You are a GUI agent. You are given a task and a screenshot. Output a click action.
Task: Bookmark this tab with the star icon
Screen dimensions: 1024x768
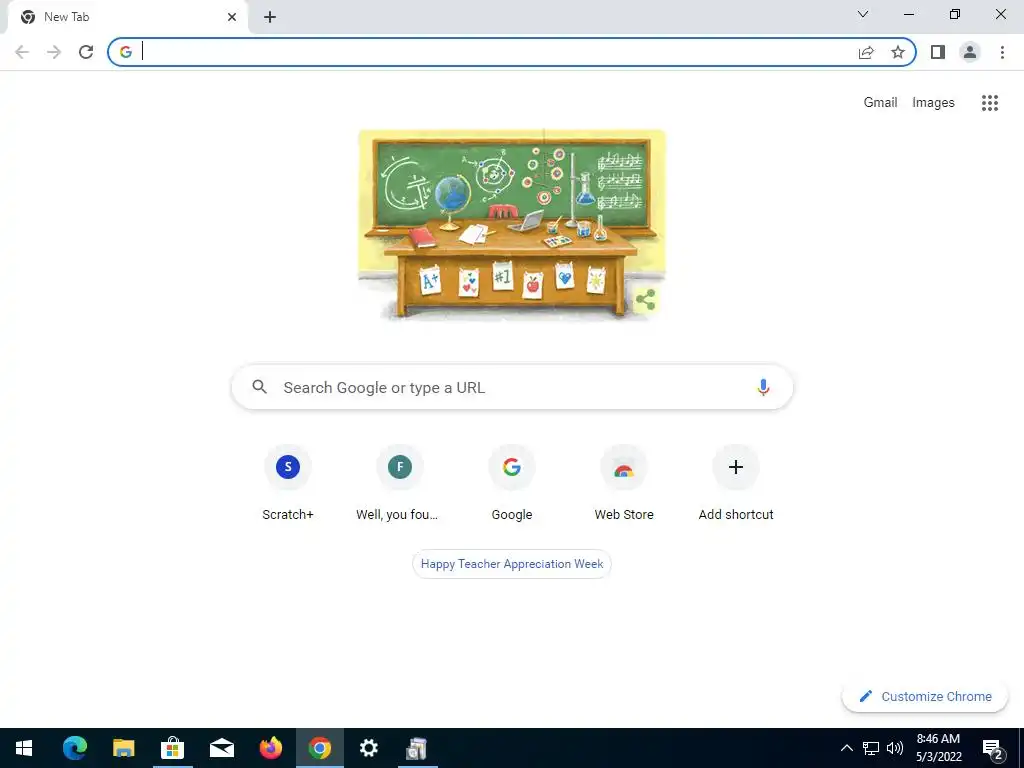[898, 52]
